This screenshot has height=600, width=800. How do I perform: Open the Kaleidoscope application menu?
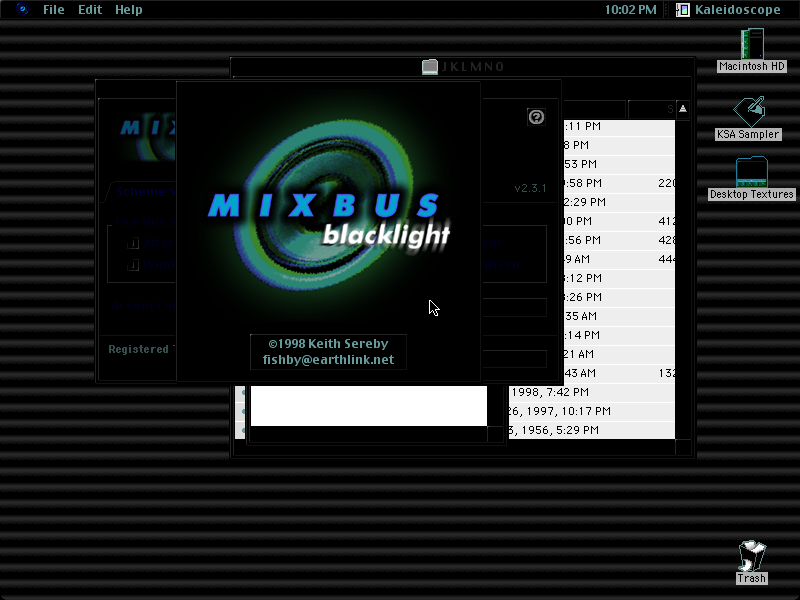(x=729, y=10)
